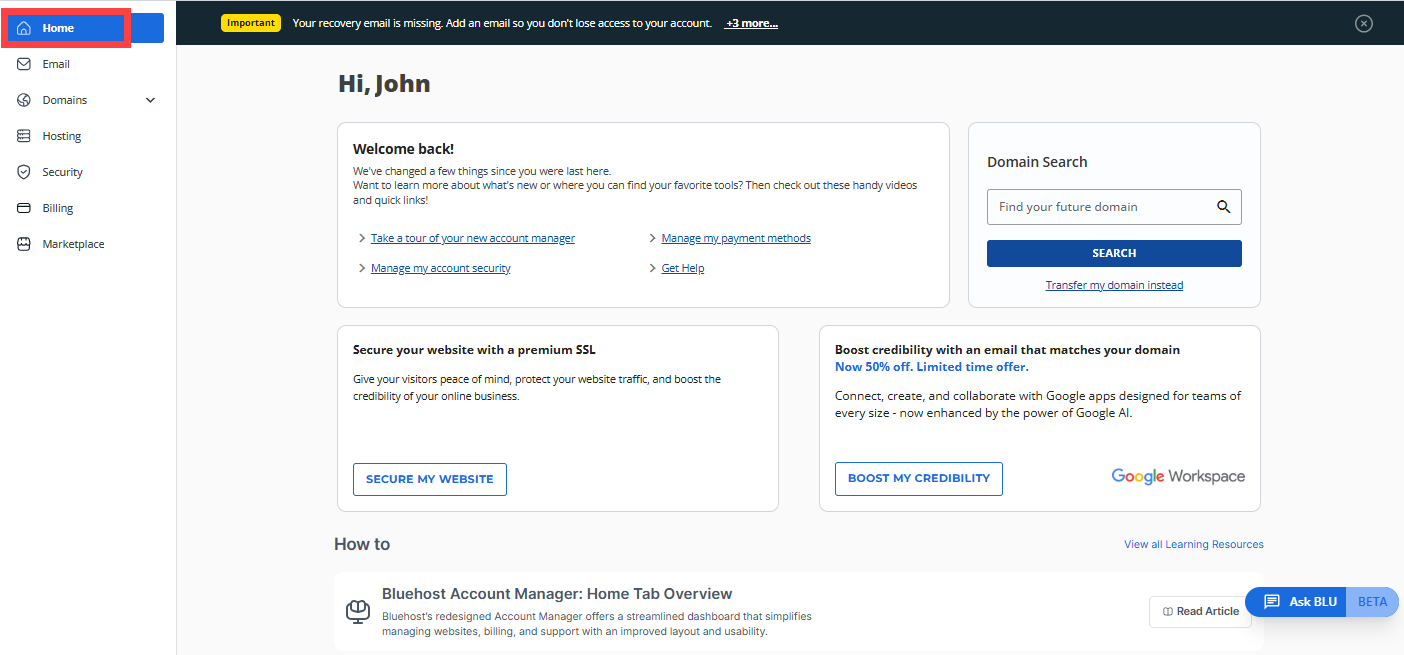Click the SECURE MY WEBSITE button
This screenshot has width=1404, height=655.
pos(429,479)
